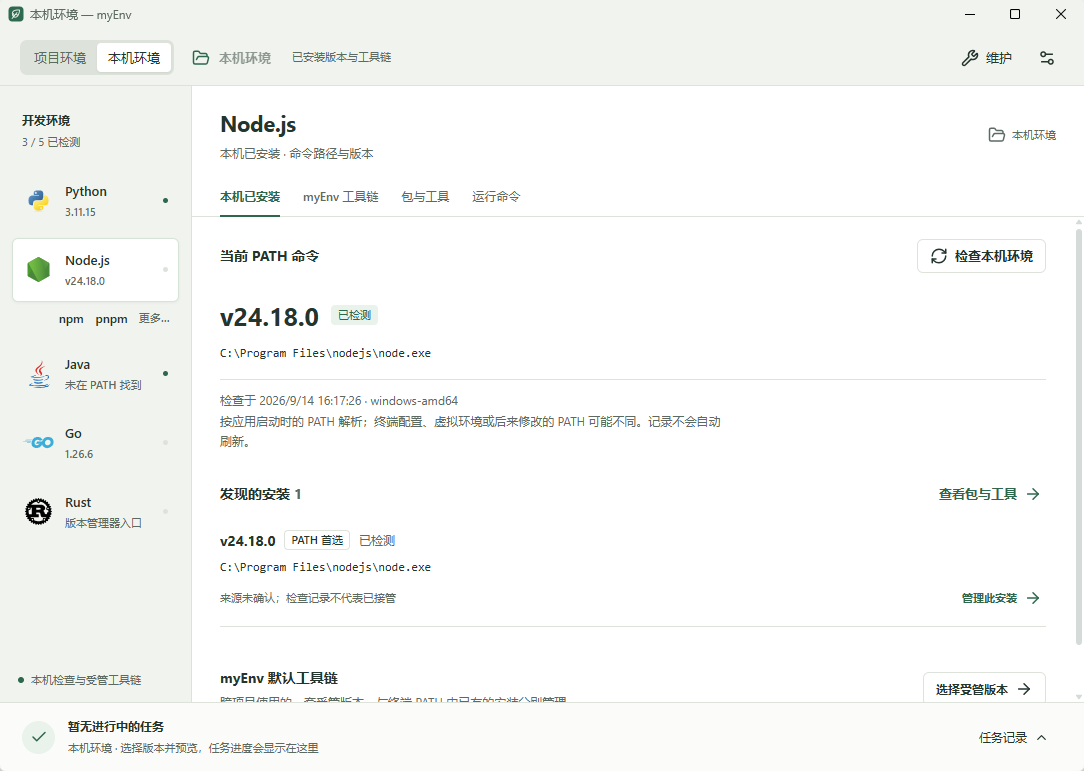Expand 更多... under Node.js tools

click(154, 319)
